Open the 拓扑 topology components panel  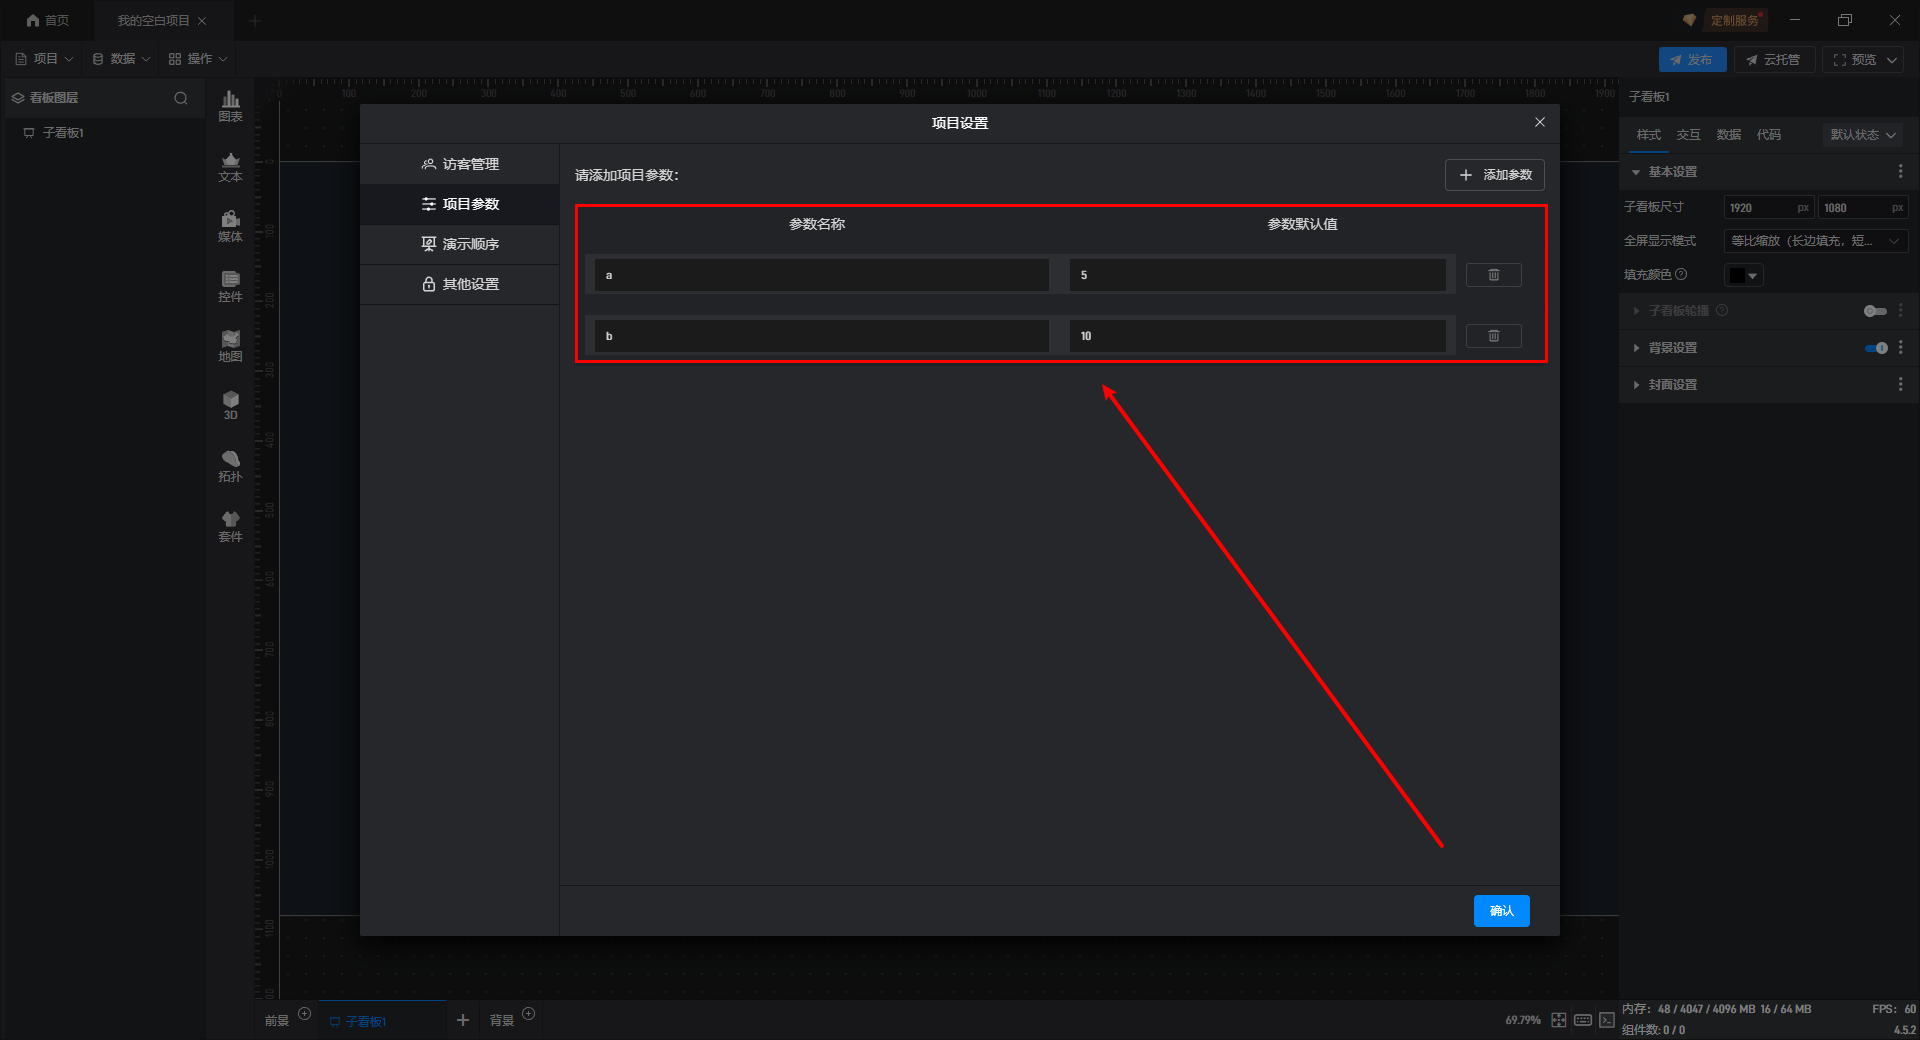230,466
